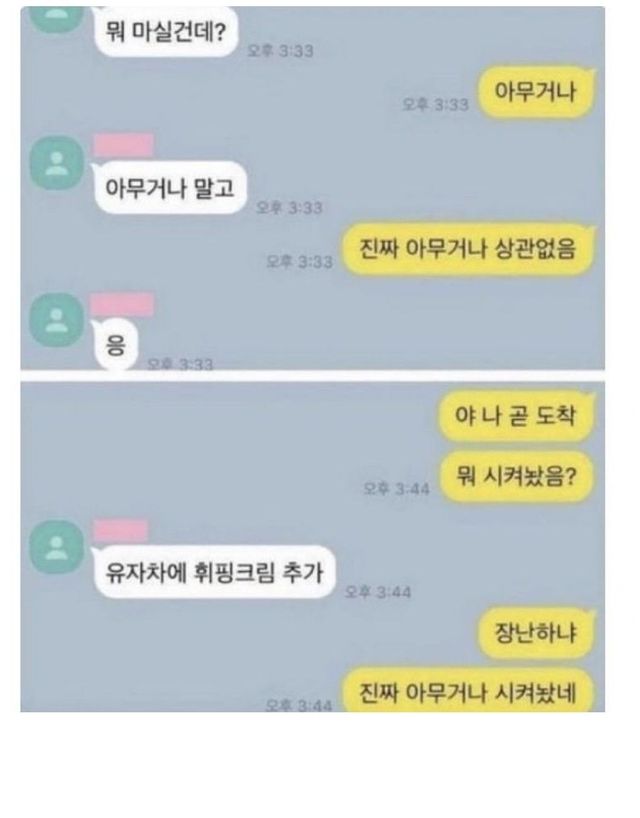Select the '야 나 곧 도착' message bubble

[x=516, y=416]
